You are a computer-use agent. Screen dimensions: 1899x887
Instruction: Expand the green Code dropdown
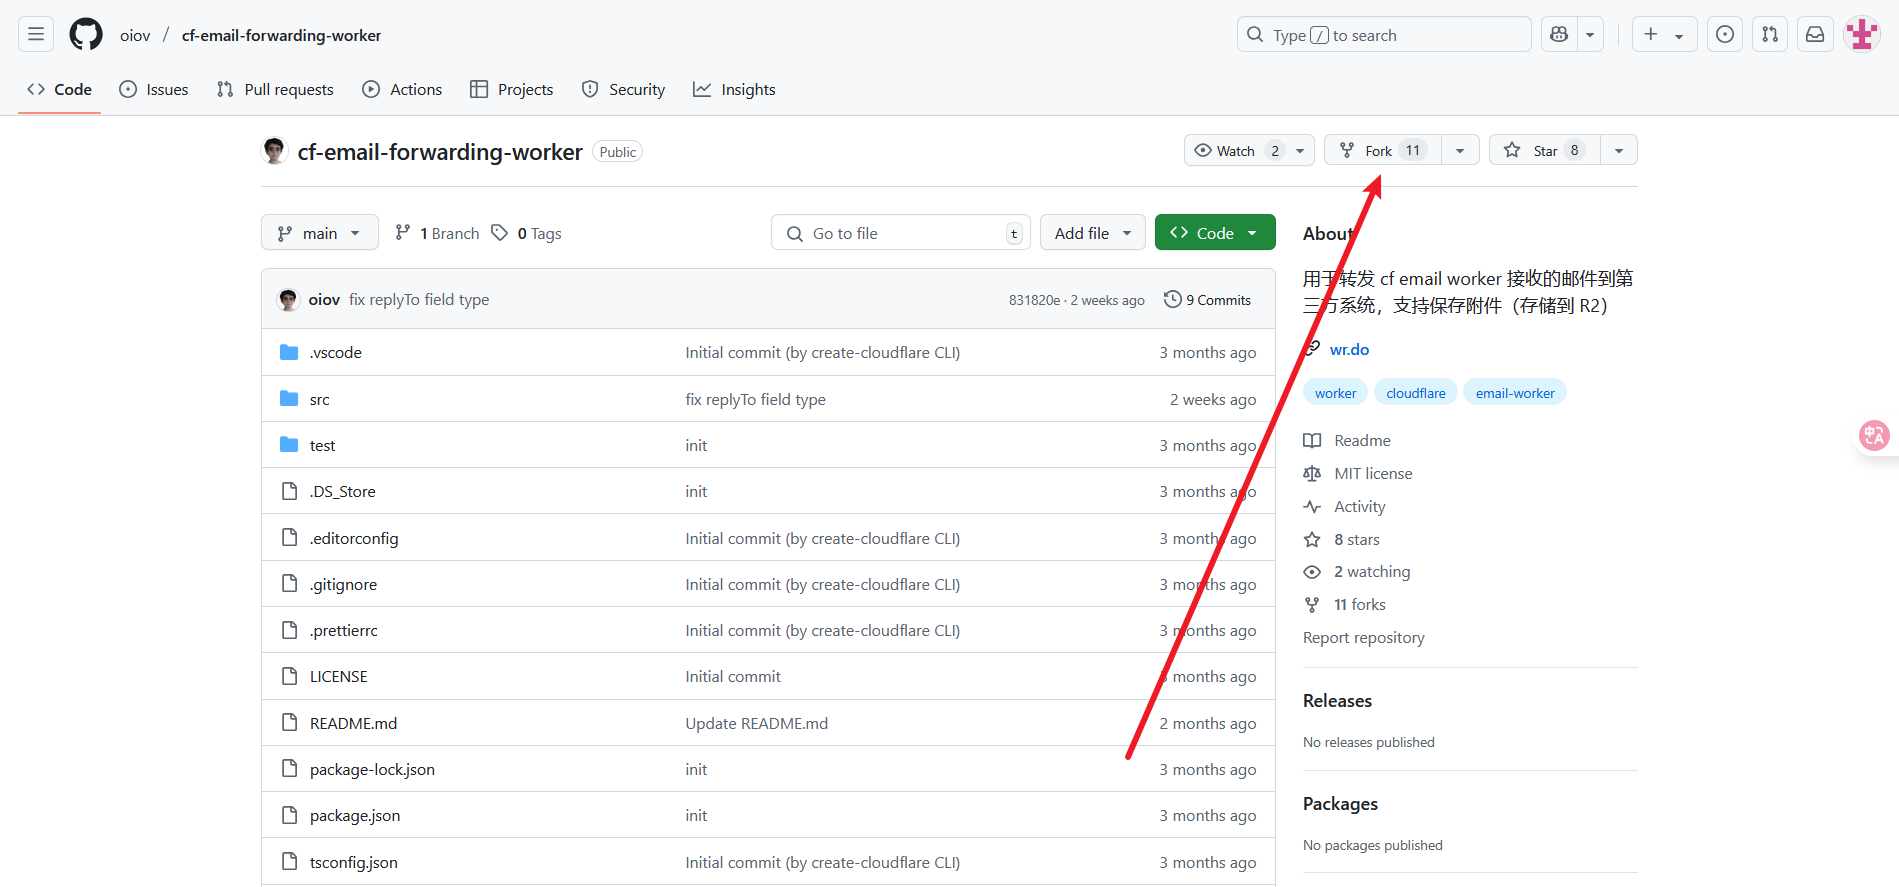coord(1214,233)
